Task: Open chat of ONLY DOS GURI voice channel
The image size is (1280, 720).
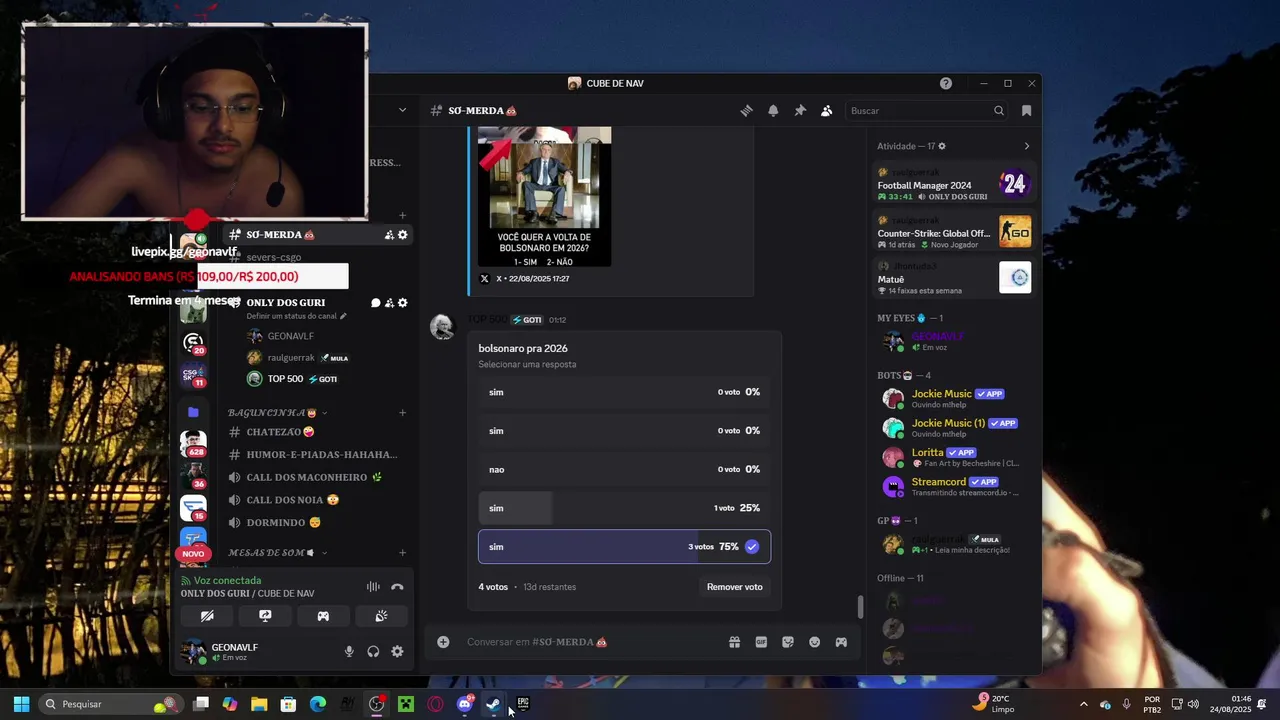Action: 376,303
